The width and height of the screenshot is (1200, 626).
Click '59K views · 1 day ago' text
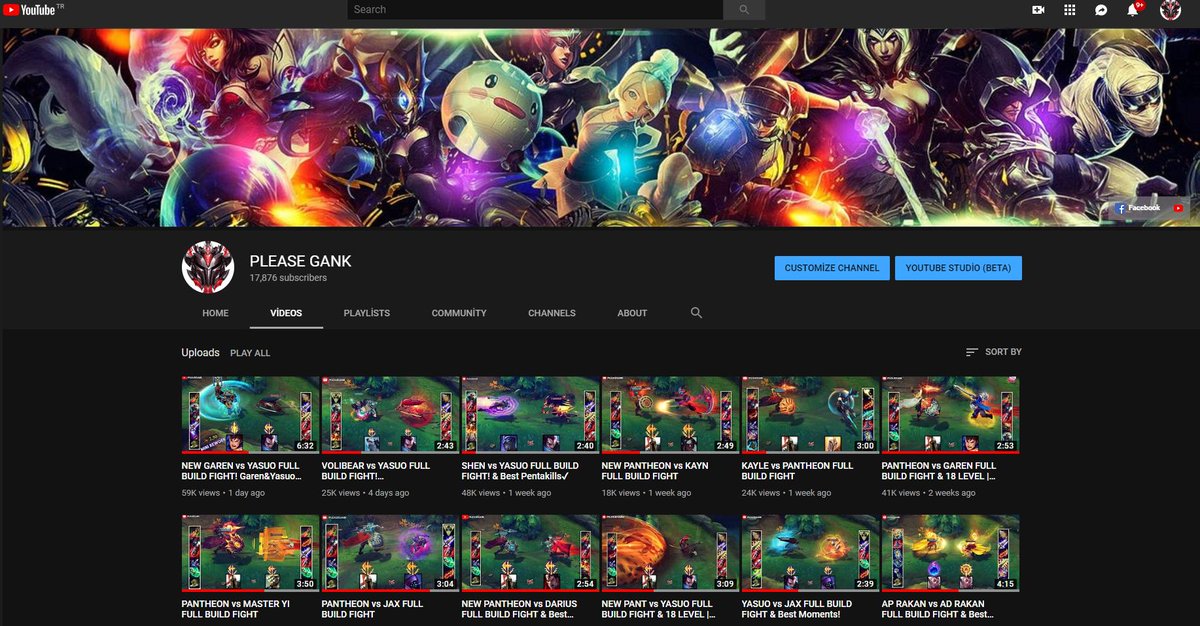(x=223, y=493)
